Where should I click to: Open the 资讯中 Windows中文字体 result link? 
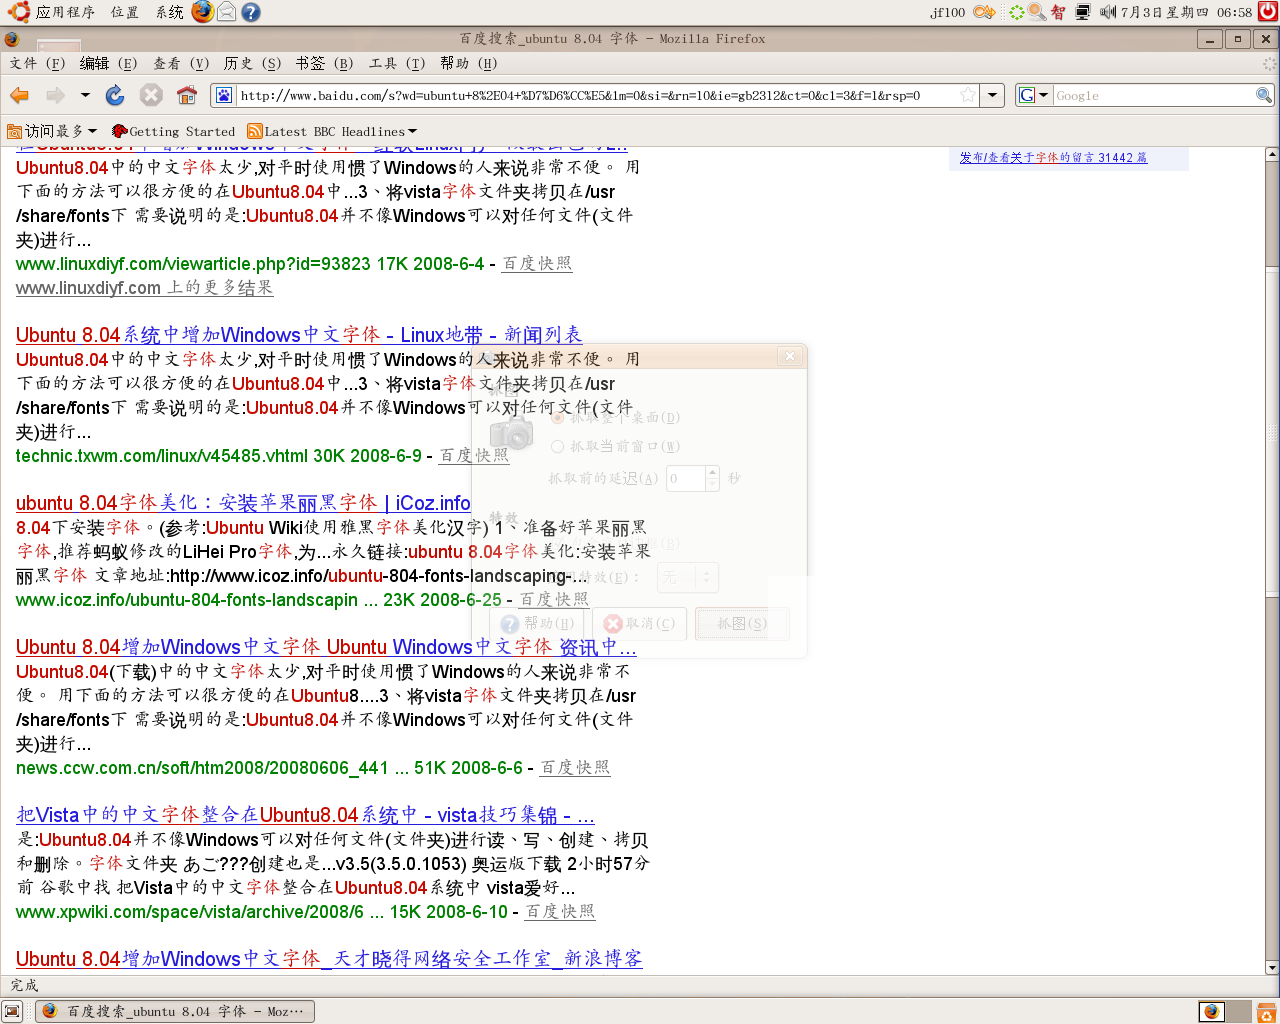(x=326, y=647)
